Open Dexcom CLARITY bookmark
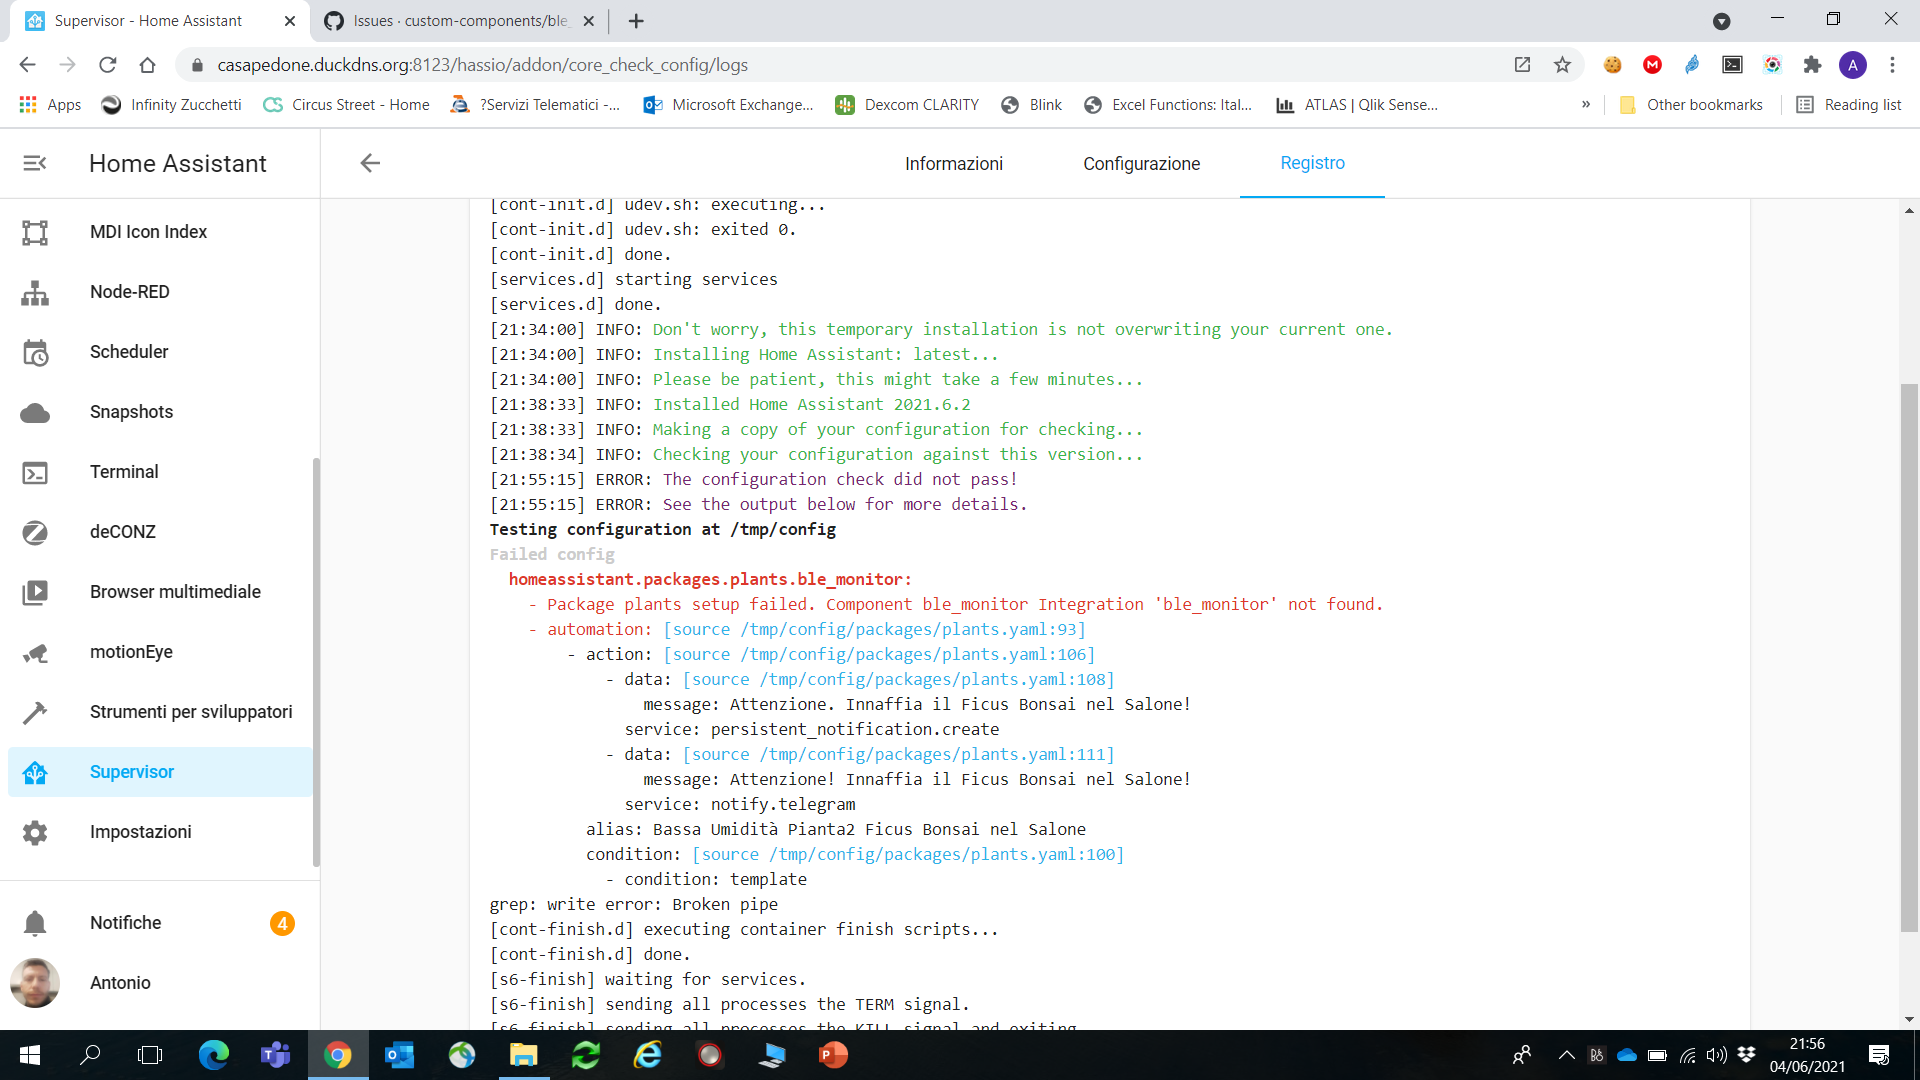The image size is (1920, 1080). pos(907,105)
